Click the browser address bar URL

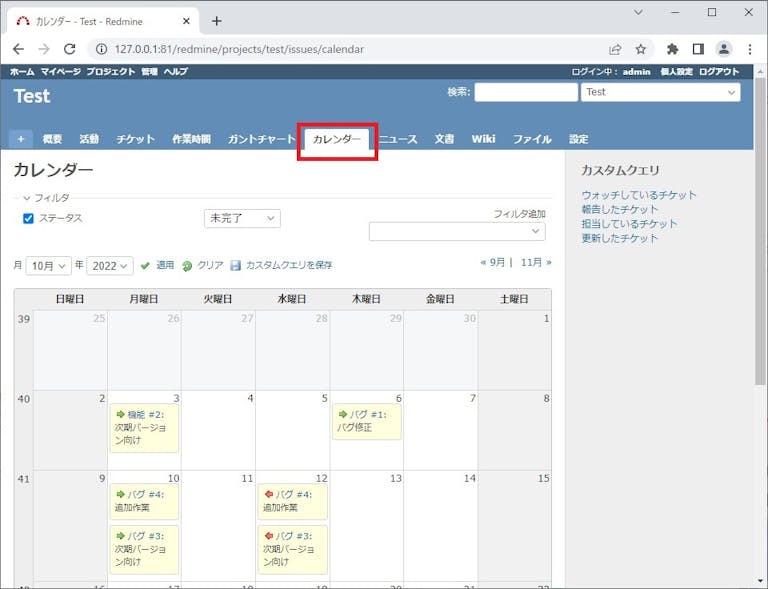click(x=240, y=49)
